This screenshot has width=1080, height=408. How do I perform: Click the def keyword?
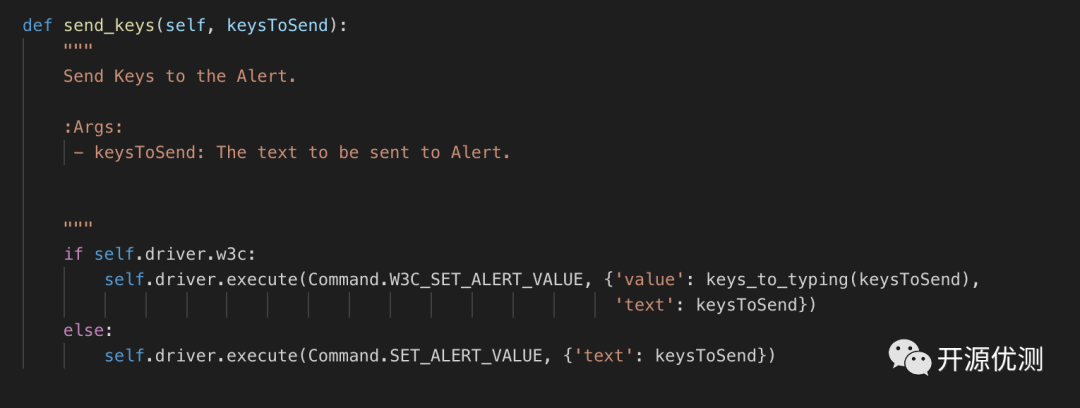(37, 25)
